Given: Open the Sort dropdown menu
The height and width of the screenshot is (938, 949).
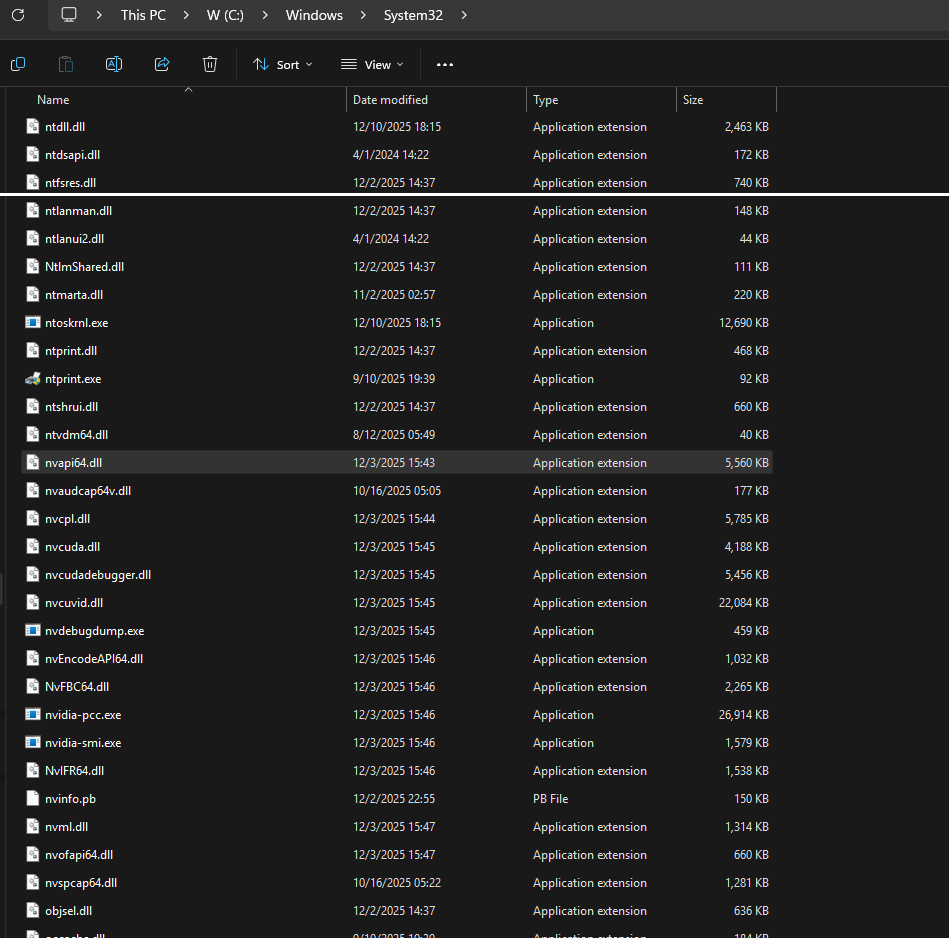Looking at the screenshot, I should pos(283,65).
